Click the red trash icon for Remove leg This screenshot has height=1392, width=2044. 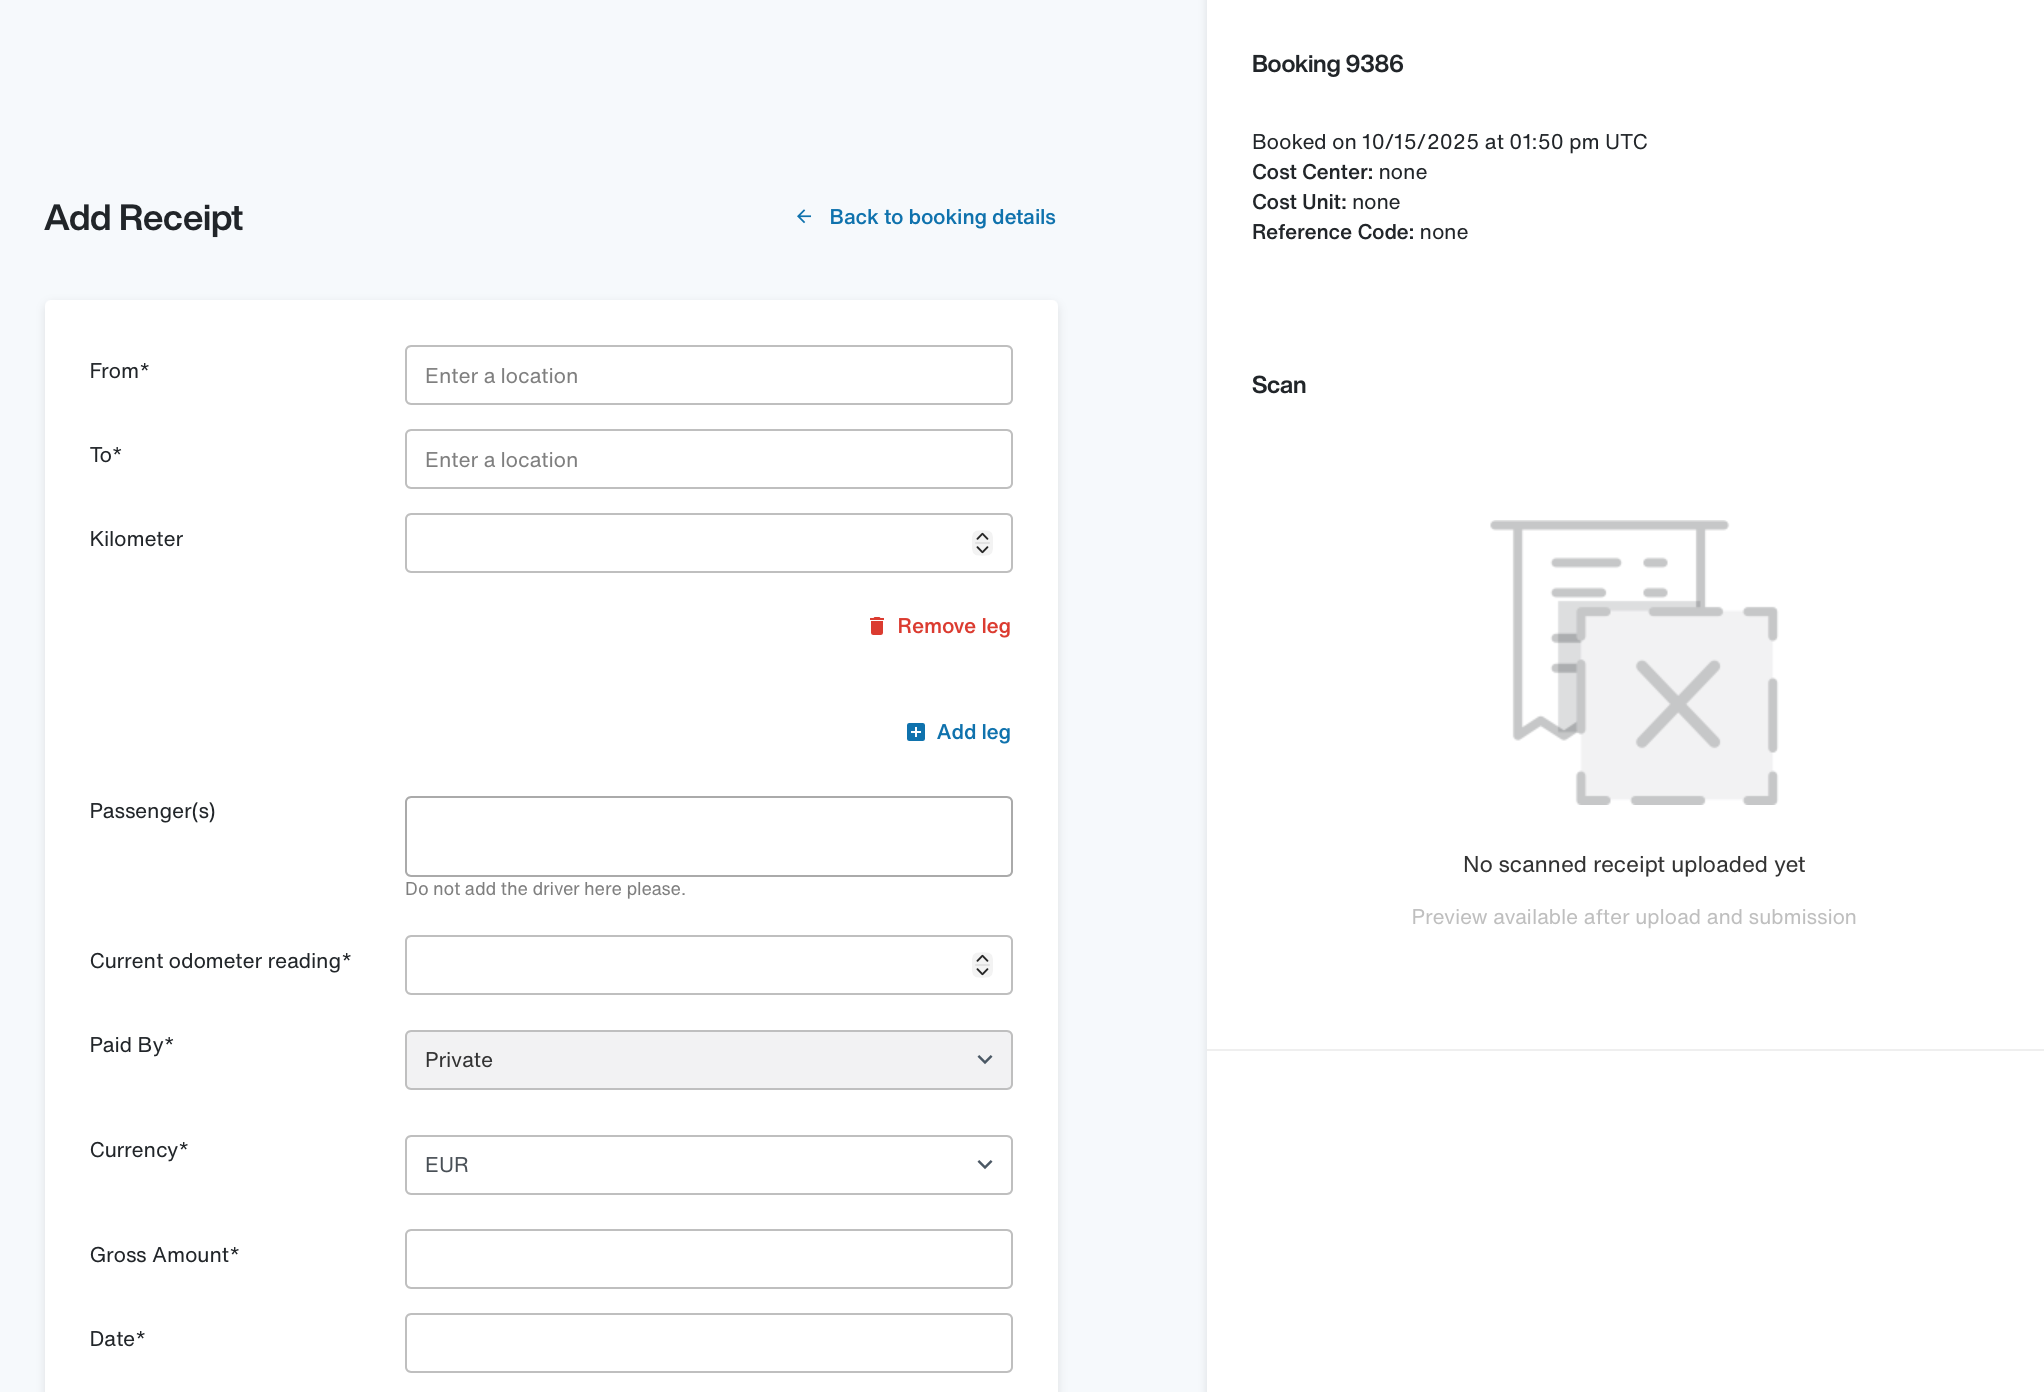point(877,626)
